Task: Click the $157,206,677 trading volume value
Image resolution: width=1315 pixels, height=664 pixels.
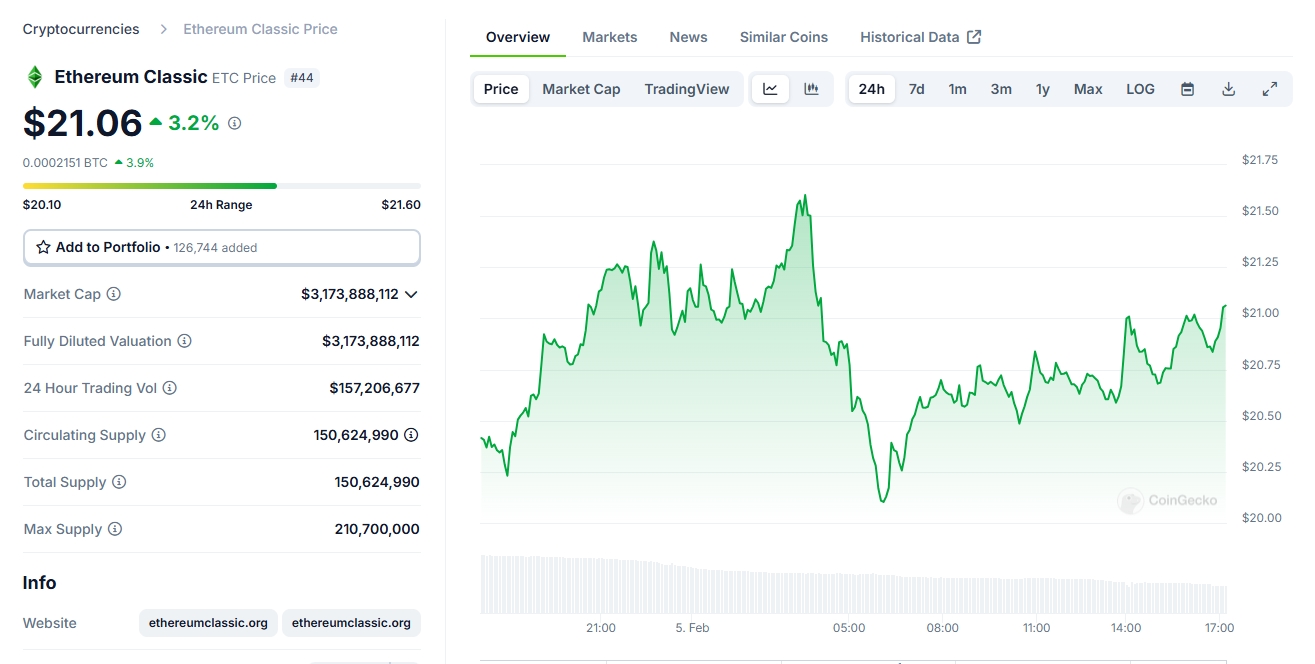Action: [375, 388]
